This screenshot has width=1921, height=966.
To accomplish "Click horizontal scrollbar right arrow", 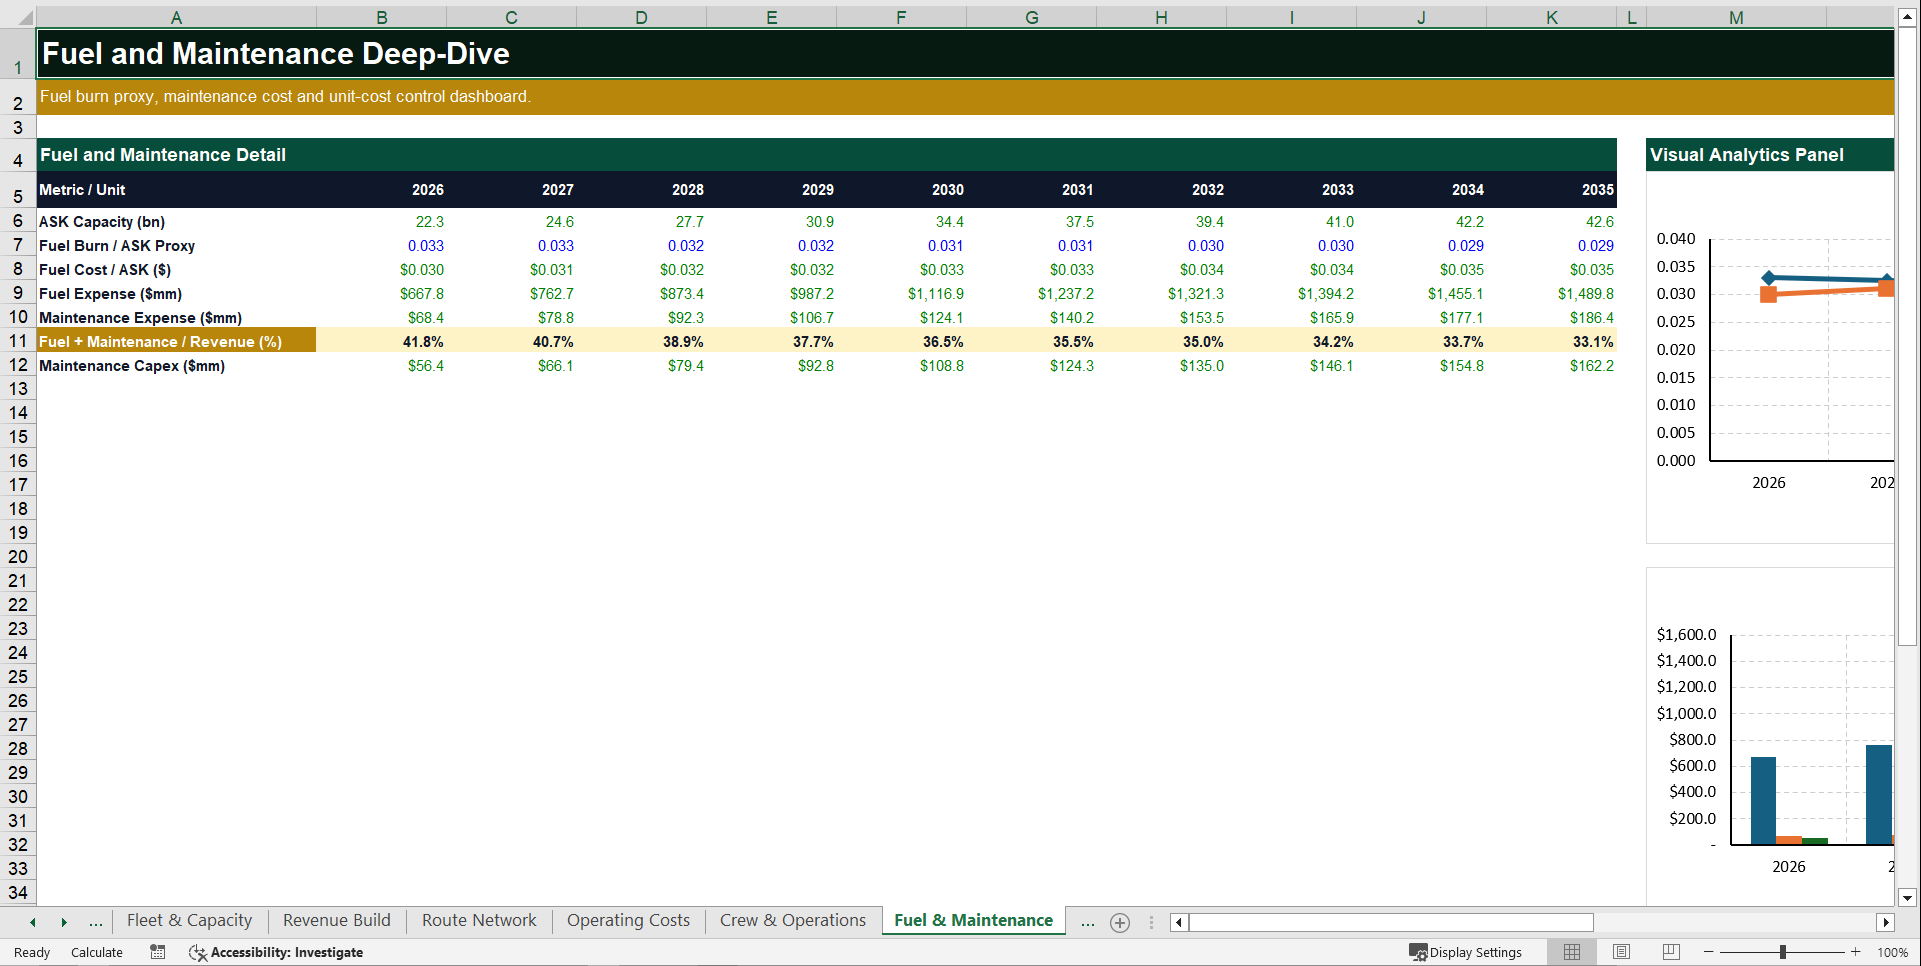I will [1885, 922].
